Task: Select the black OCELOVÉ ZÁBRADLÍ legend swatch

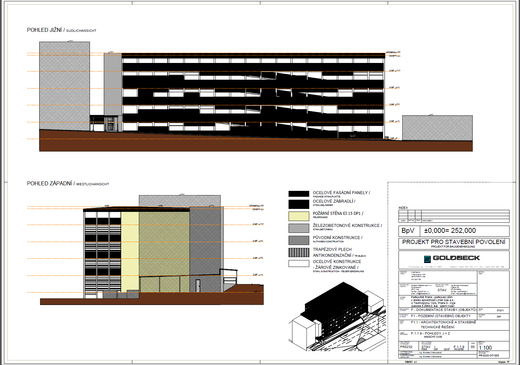Action: [299, 204]
